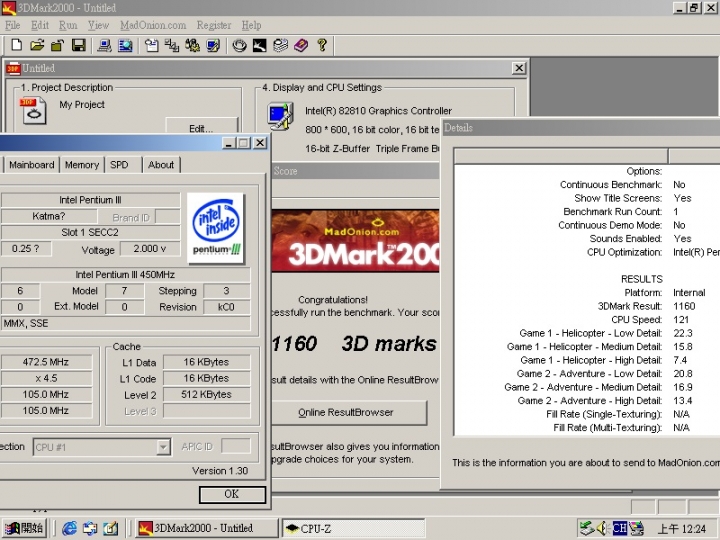Click the Voltage 2.000 v field
The height and width of the screenshot is (540, 720).
tap(150, 249)
